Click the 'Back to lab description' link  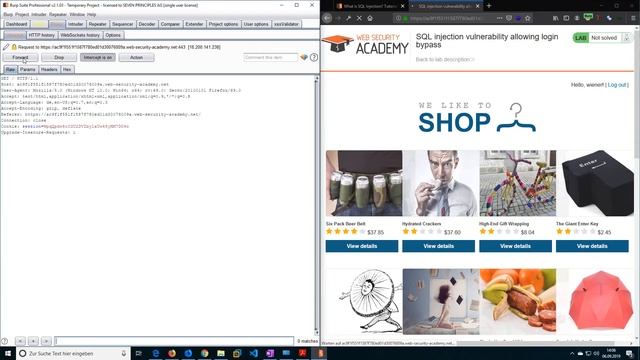pos(445,60)
